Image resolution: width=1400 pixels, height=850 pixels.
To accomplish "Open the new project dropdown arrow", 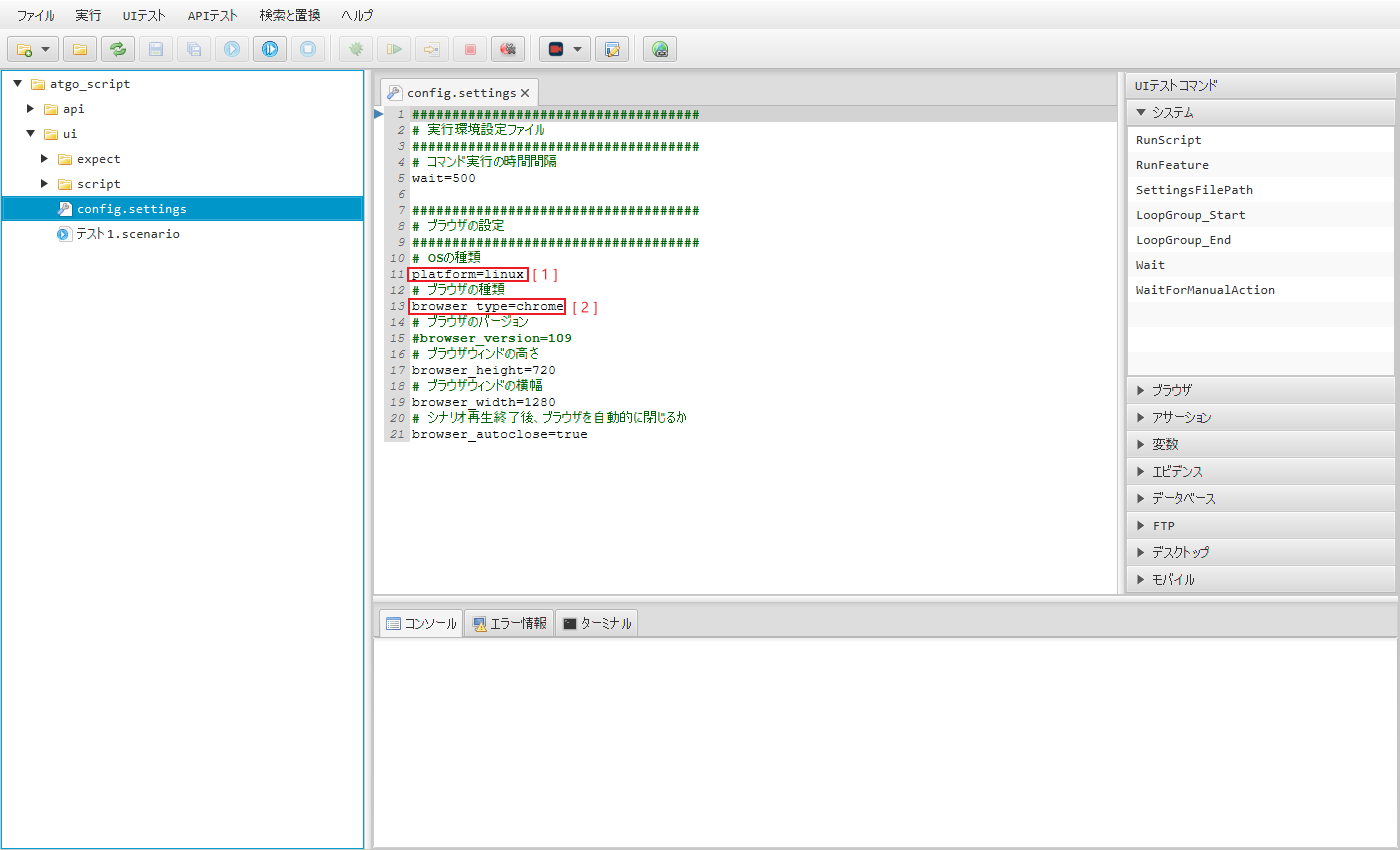I will (x=46, y=49).
